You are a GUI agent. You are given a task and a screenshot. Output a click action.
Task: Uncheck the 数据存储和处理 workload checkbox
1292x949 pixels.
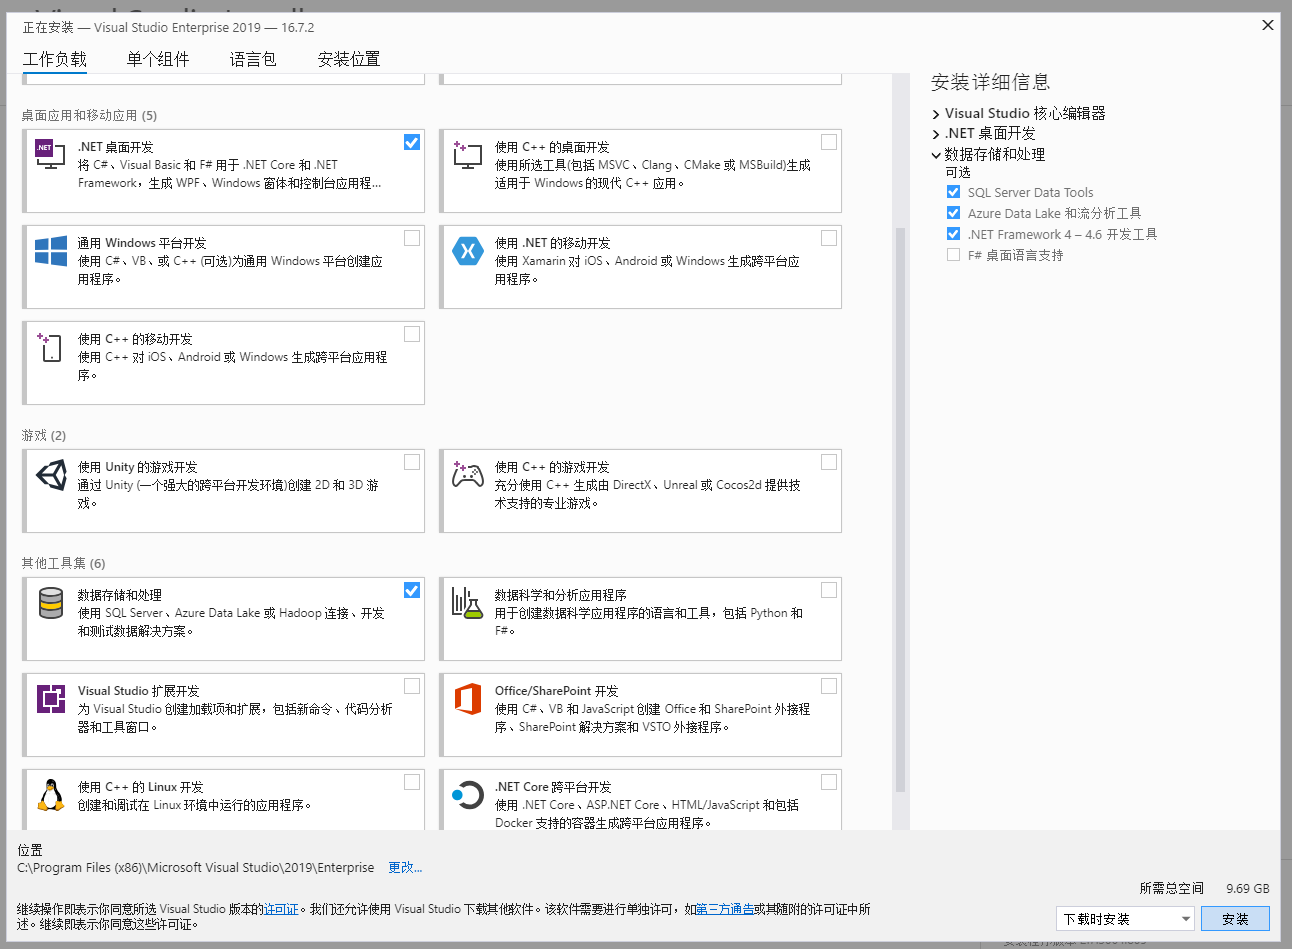point(412,590)
